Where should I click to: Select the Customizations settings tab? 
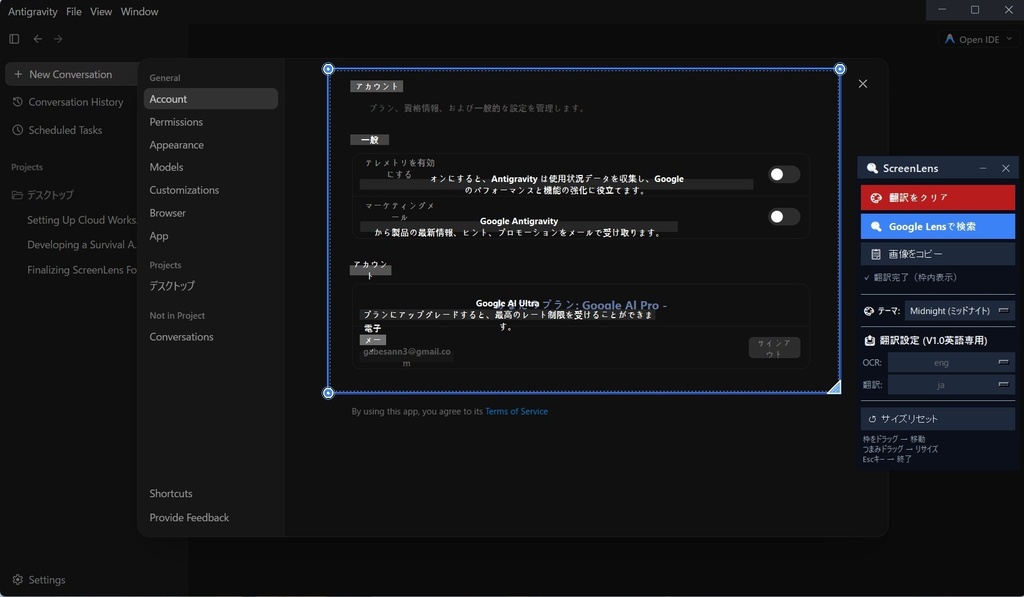211,190
